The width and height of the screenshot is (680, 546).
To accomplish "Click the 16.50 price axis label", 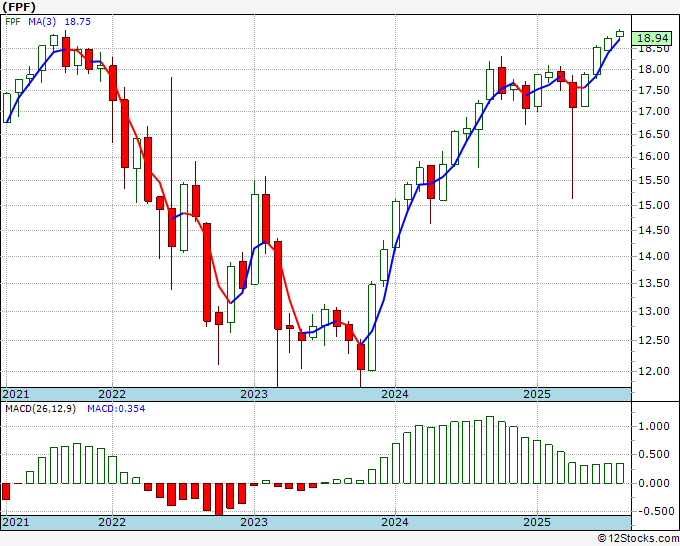I will pos(654,134).
